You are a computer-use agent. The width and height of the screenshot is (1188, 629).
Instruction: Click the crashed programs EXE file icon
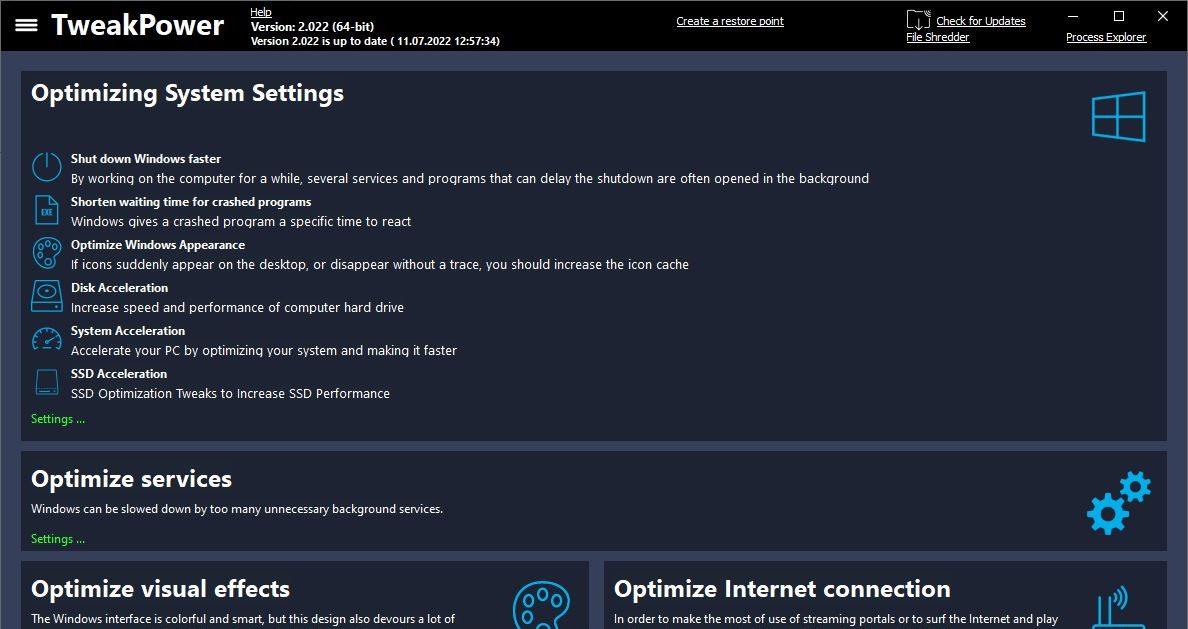(46, 210)
